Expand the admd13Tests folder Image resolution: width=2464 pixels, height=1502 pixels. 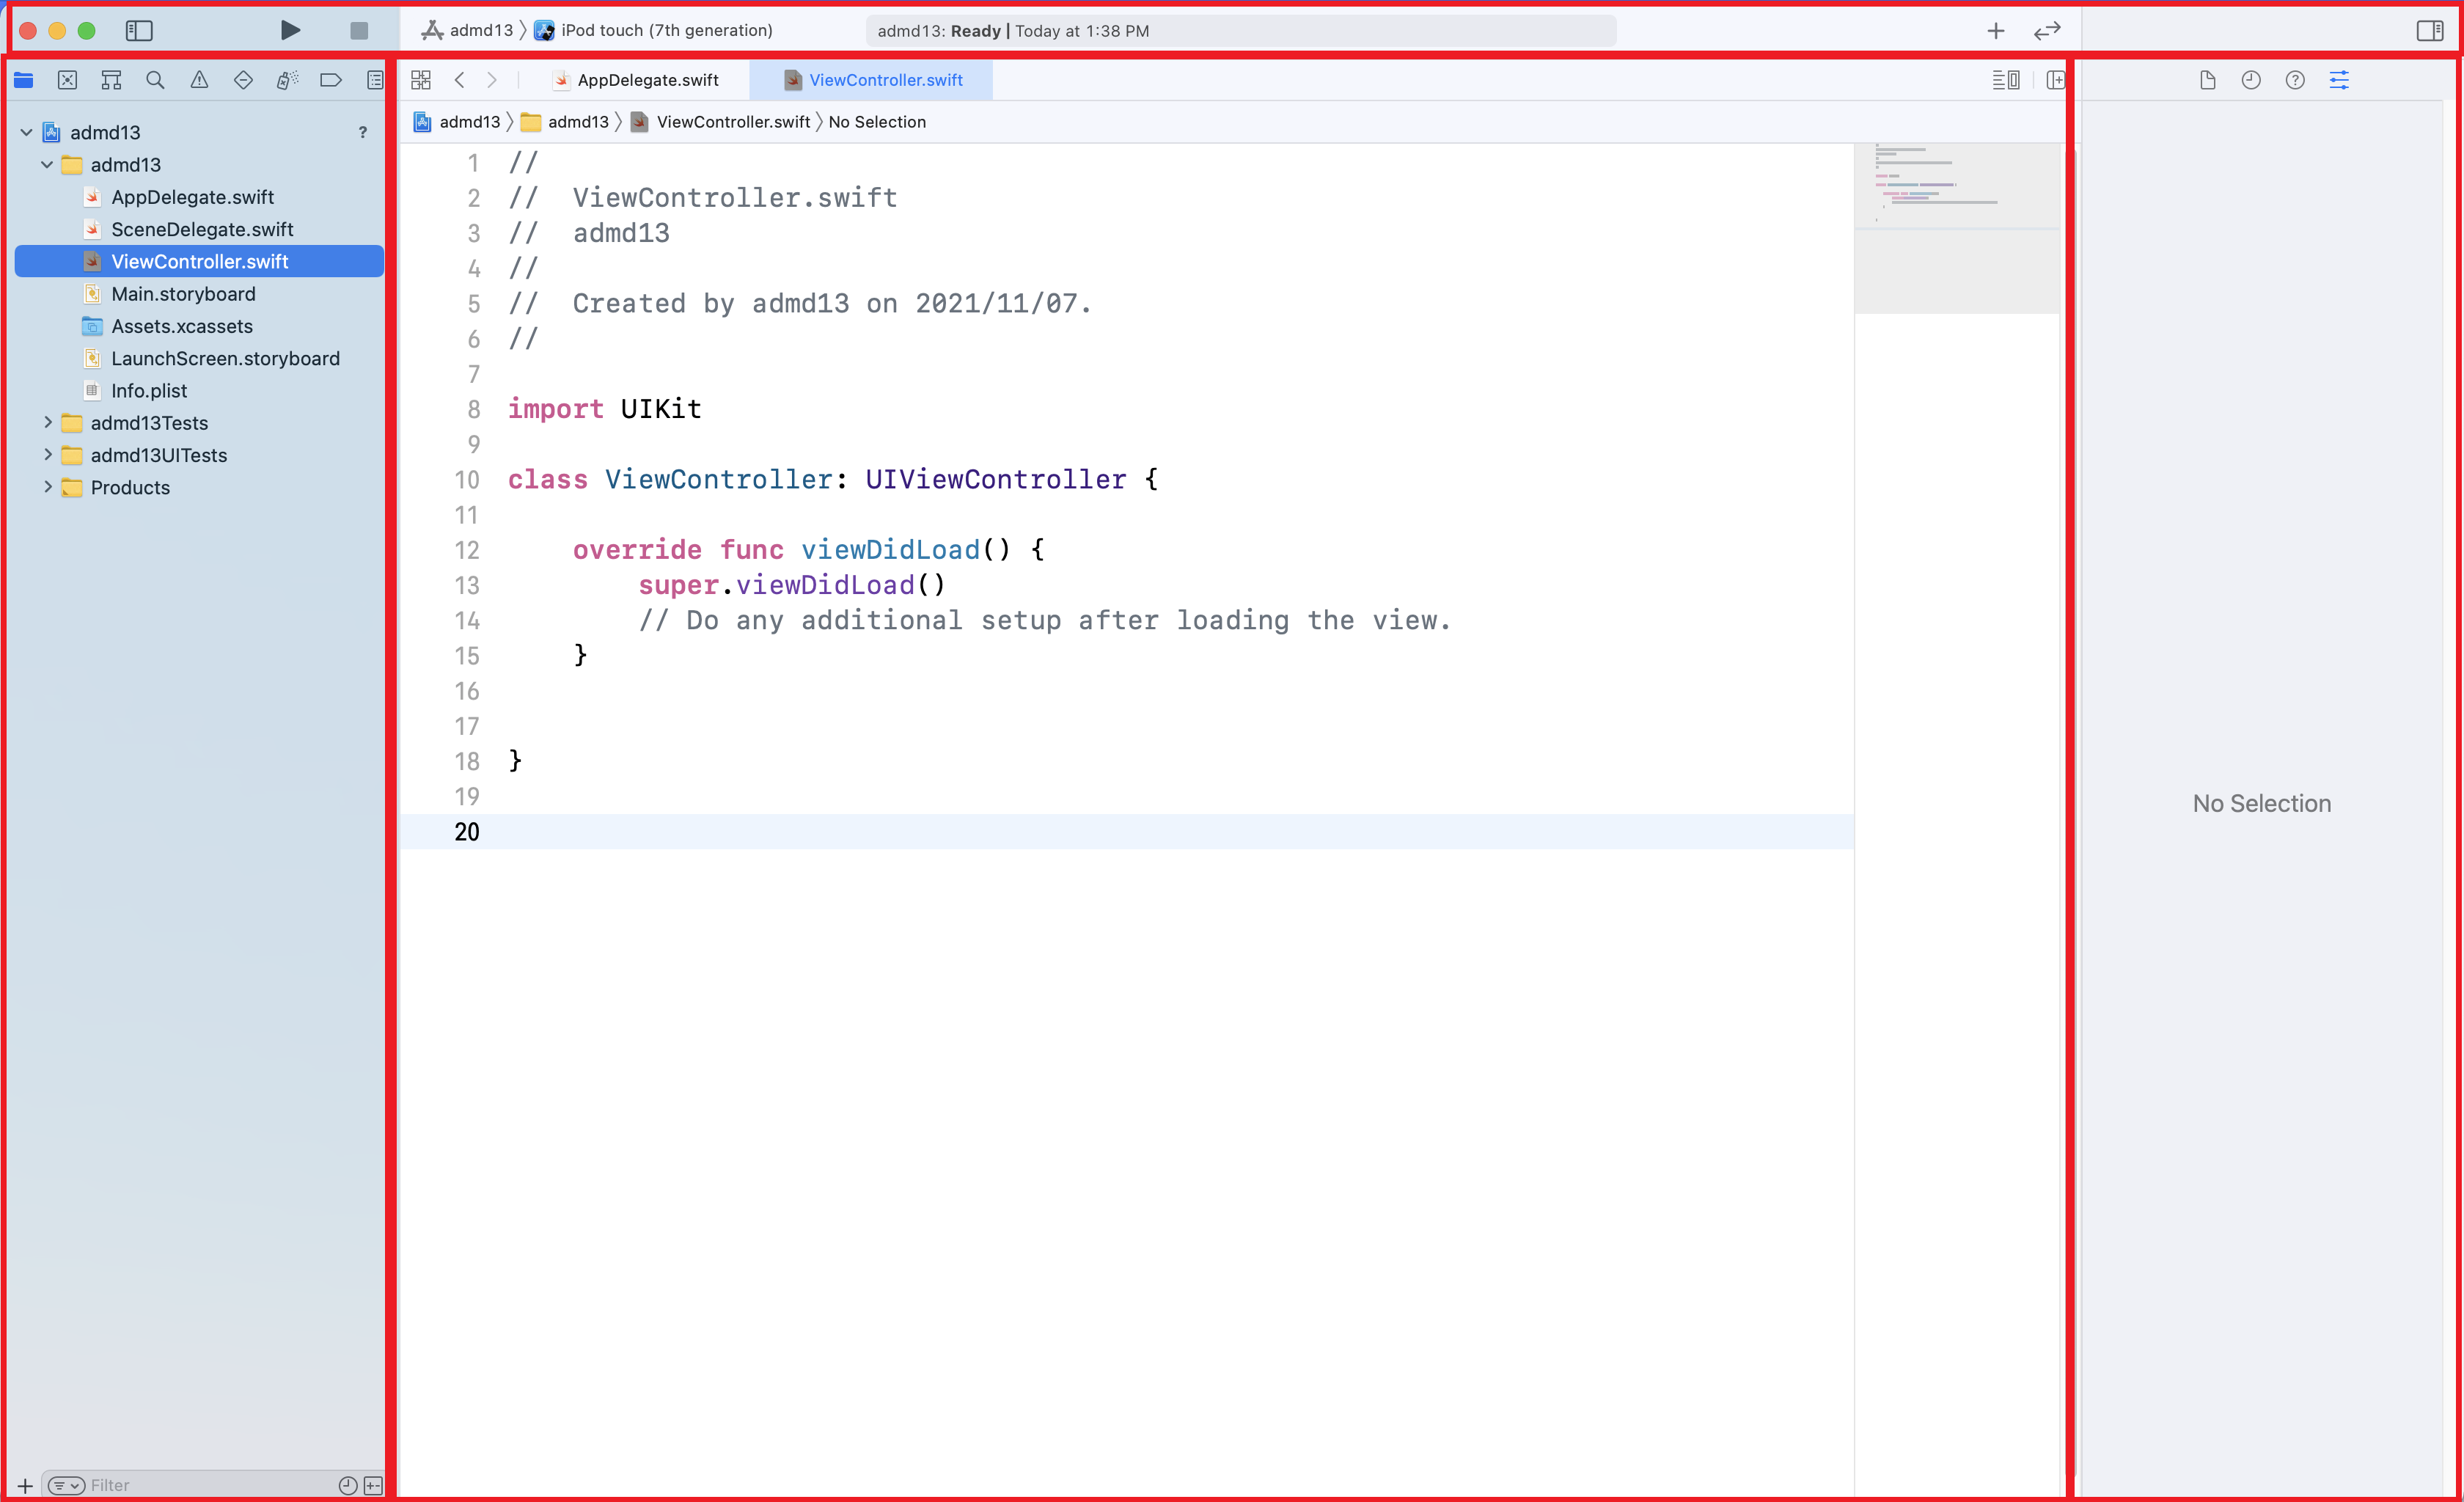(47, 423)
